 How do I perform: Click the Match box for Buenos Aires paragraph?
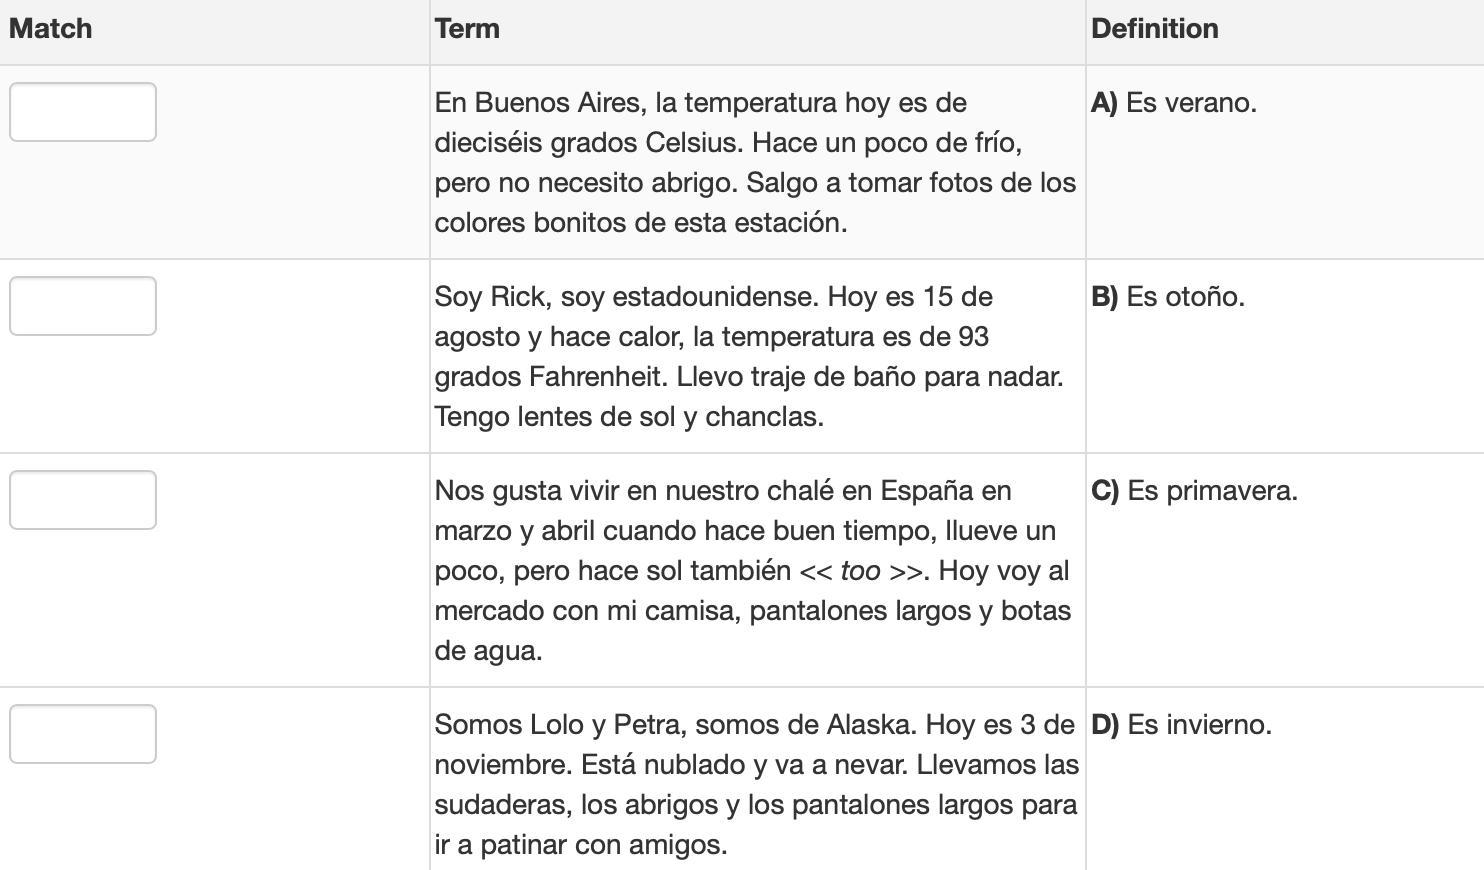[83, 112]
